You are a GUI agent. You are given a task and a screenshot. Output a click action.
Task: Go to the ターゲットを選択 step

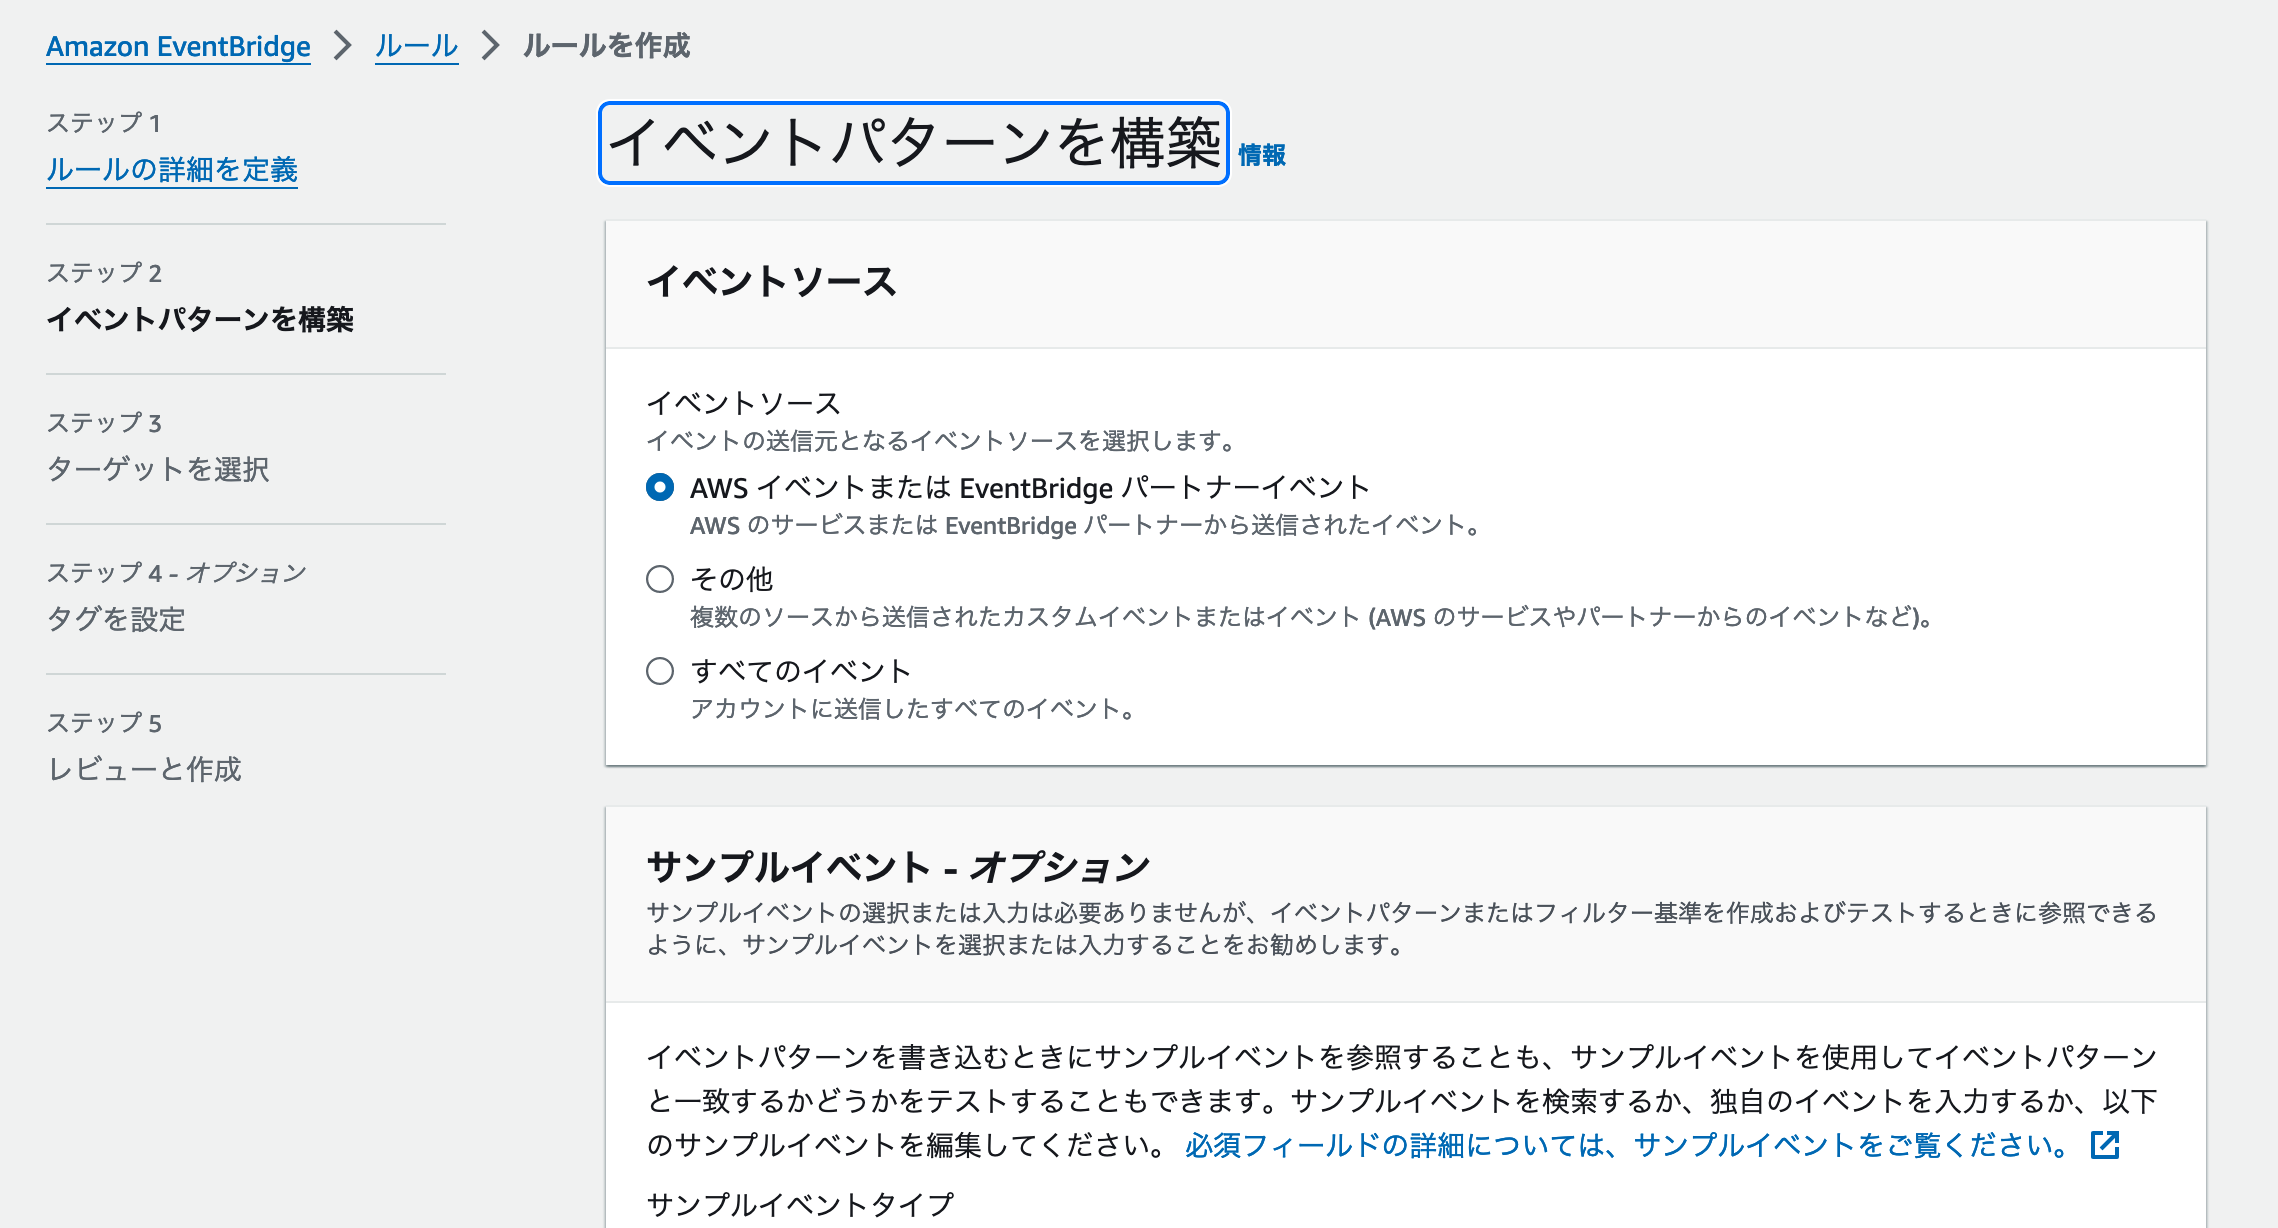coord(160,470)
